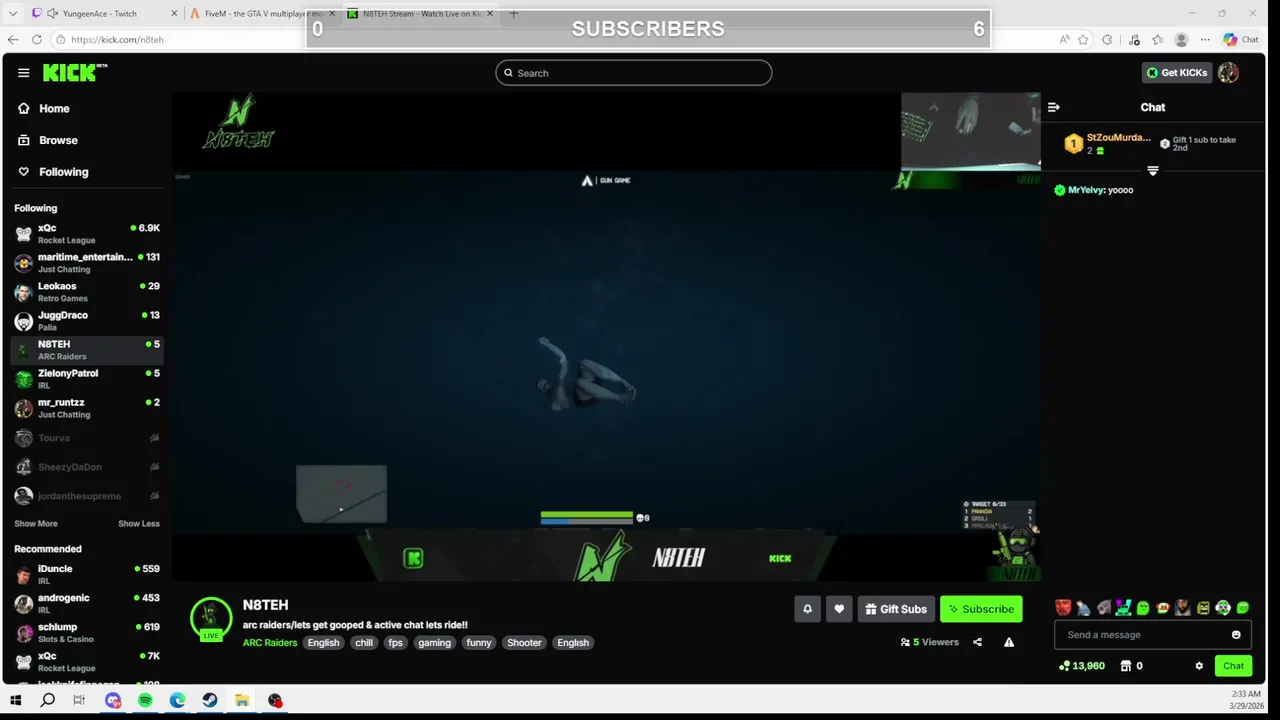This screenshot has width=1280, height=720.
Task: Open the browser tab list dropdown
Action: click(x=13, y=14)
